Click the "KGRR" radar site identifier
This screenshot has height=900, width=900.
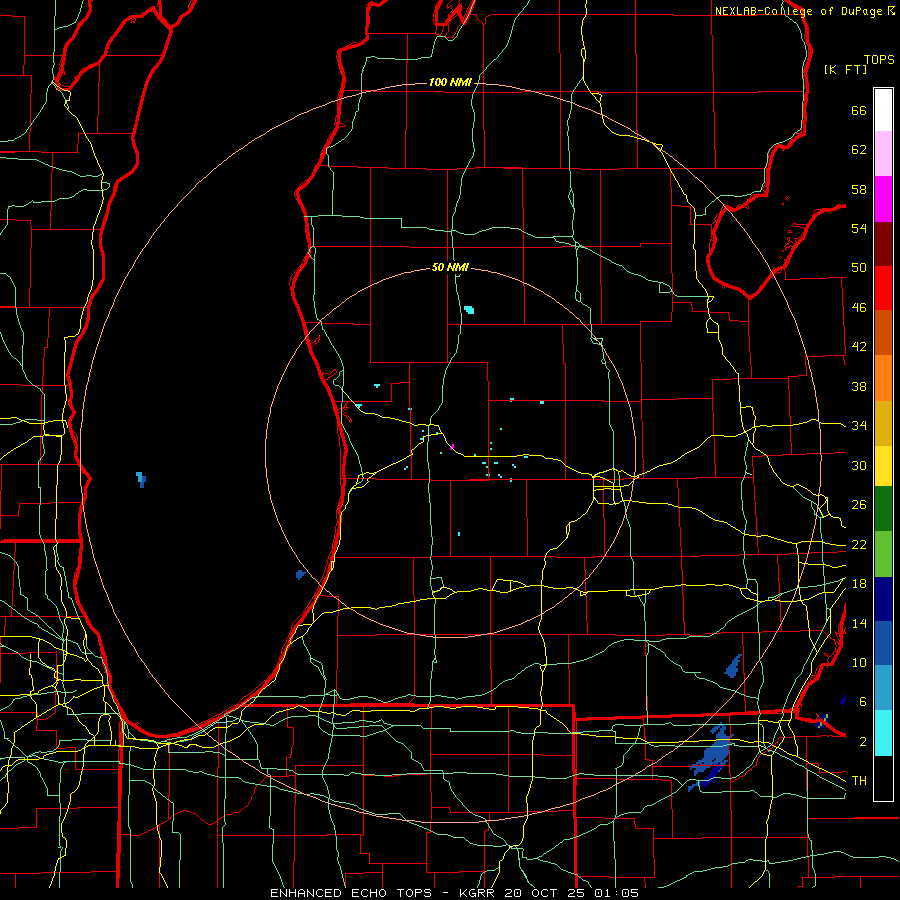click(x=476, y=893)
